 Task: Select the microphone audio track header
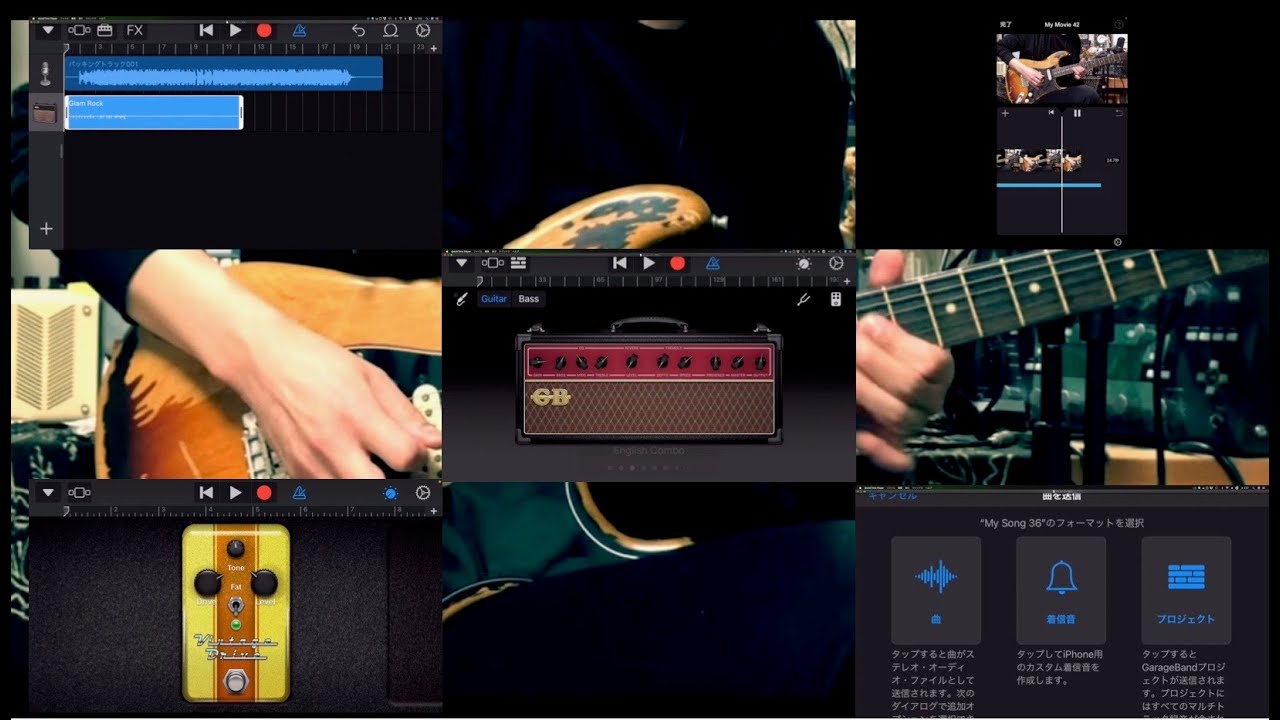tap(45, 73)
